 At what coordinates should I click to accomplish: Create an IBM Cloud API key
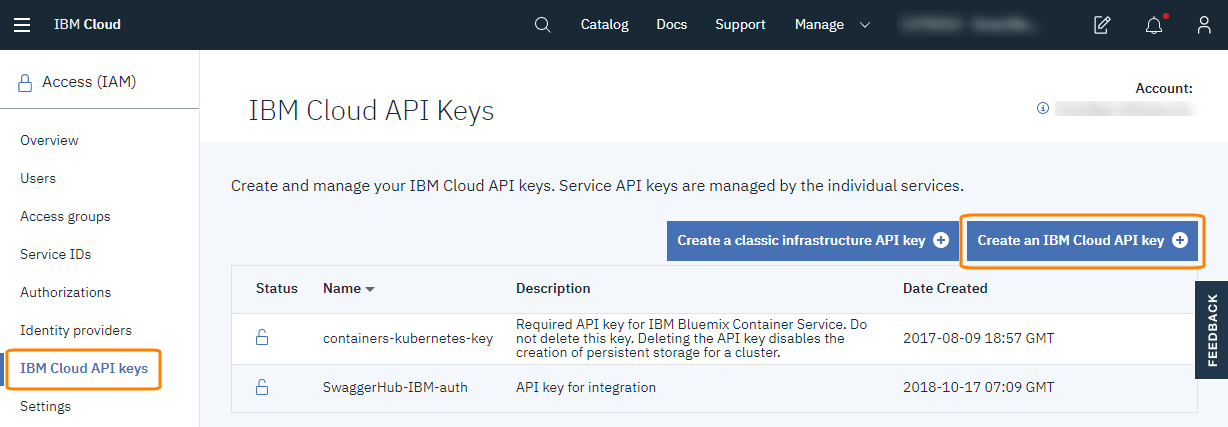[1082, 240]
